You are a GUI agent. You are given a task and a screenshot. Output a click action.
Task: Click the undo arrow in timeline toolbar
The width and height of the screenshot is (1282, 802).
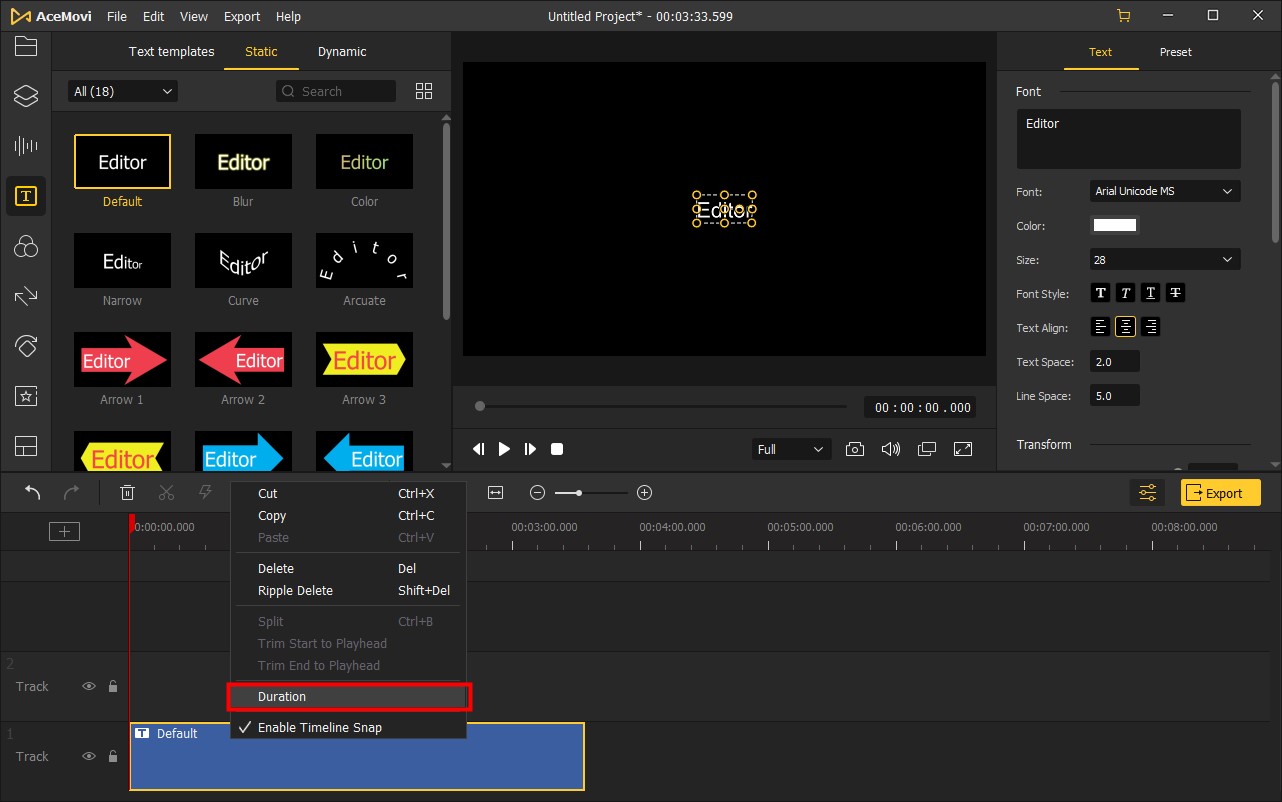click(x=33, y=492)
